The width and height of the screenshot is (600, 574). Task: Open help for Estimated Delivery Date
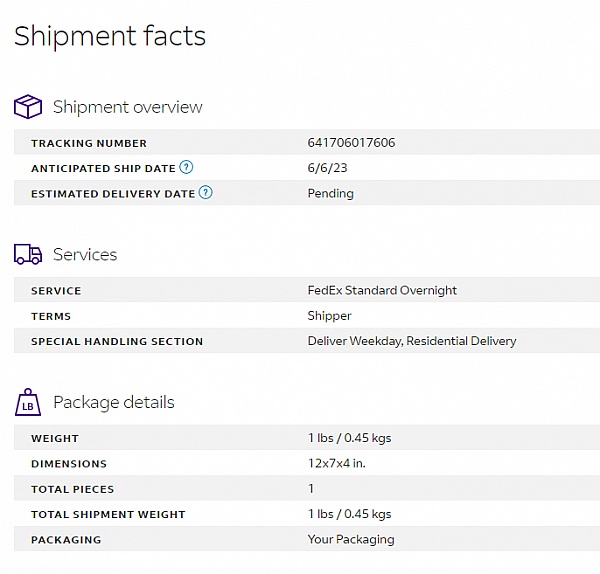pos(206,193)
